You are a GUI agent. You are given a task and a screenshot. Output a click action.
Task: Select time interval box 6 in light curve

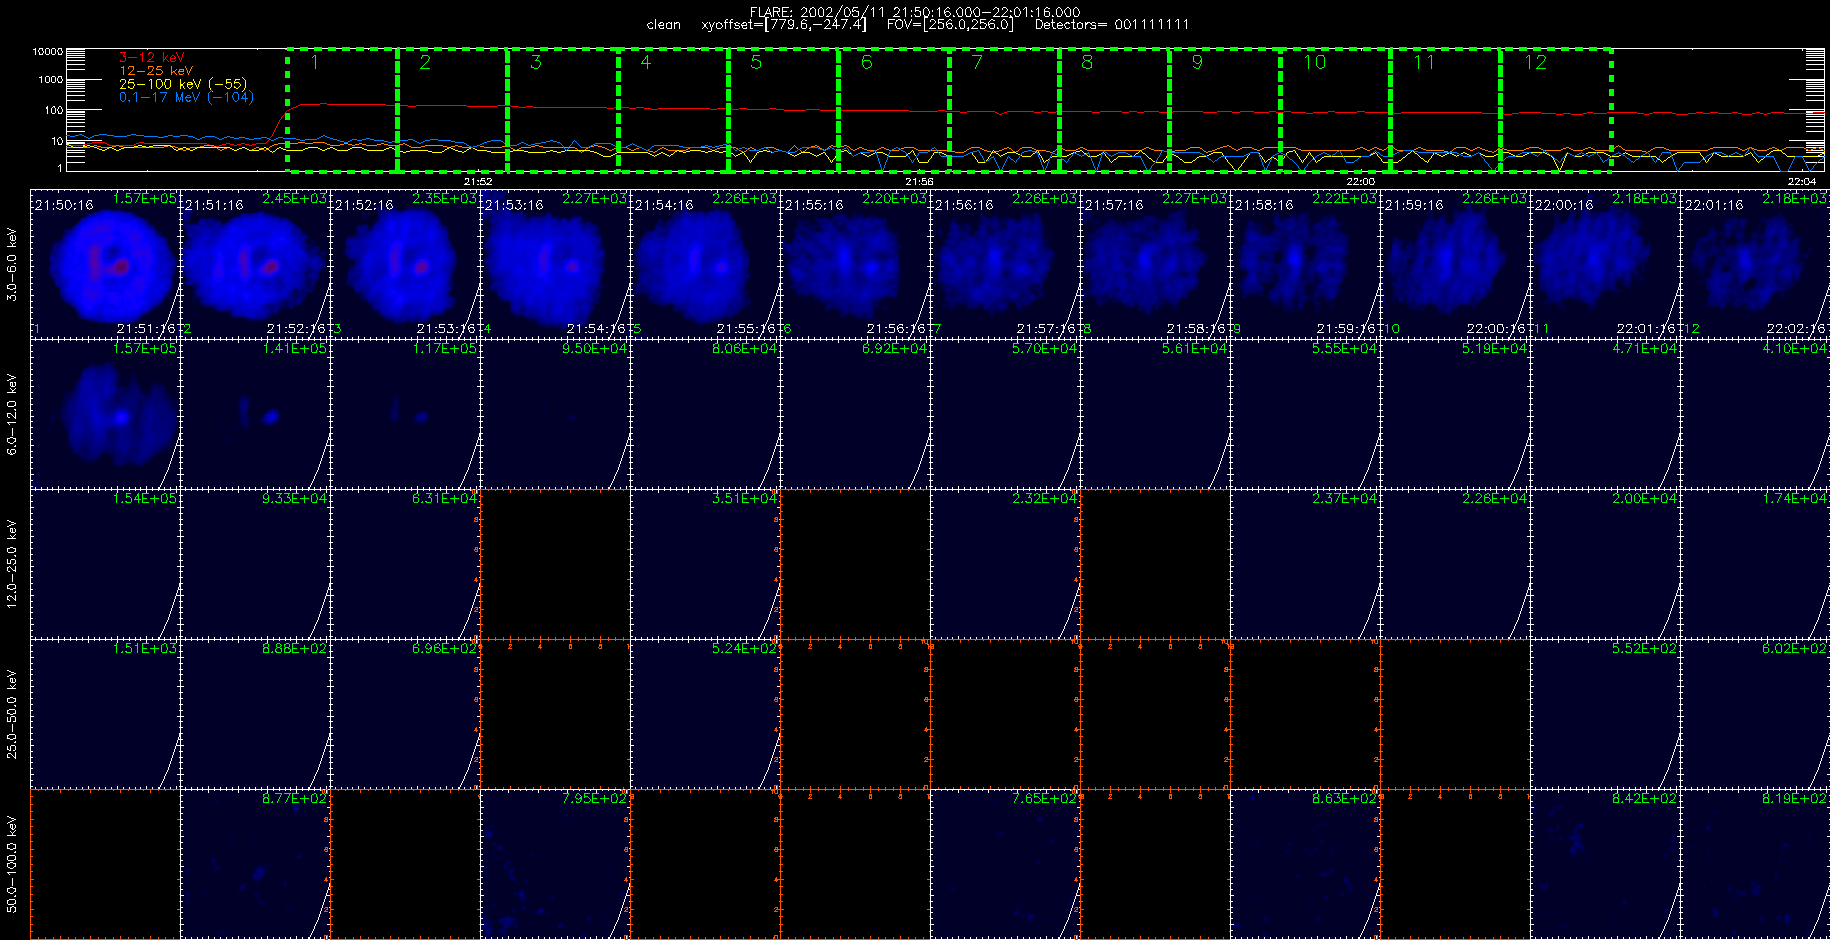(x=894, y=110)
